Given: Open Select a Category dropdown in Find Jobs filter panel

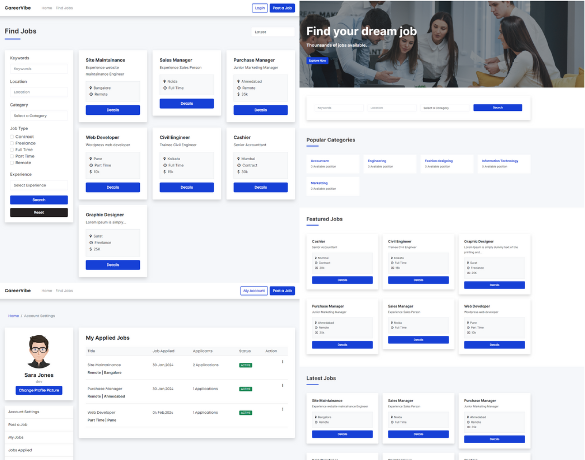Looking at the screenshot, I should [x=39, y=116].
